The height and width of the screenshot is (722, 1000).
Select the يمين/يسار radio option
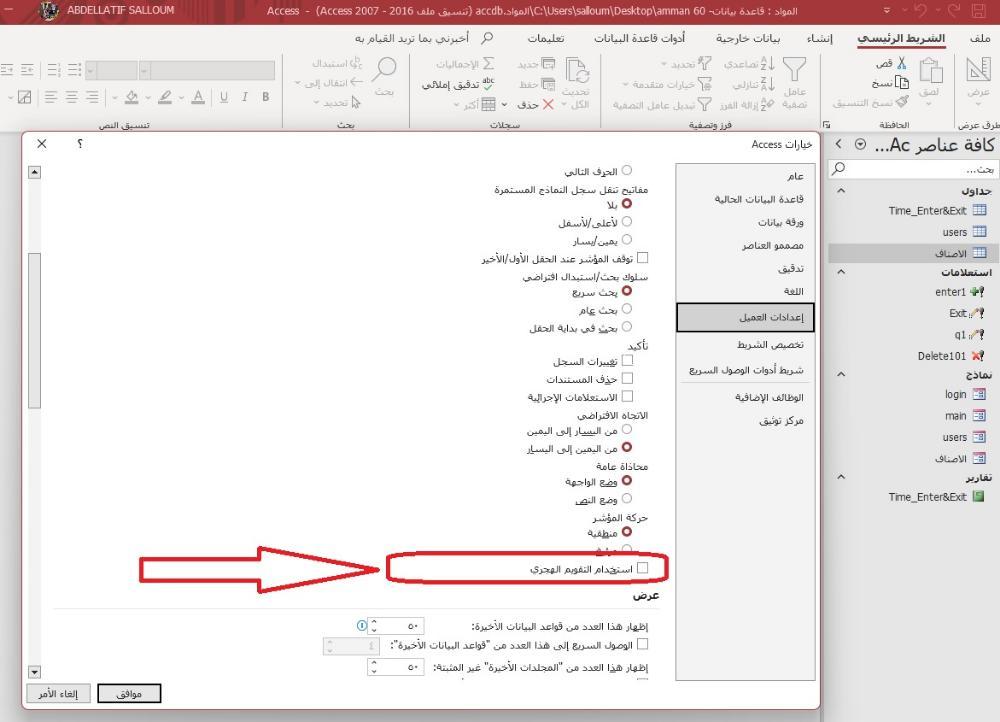click(x=627, y=239)
